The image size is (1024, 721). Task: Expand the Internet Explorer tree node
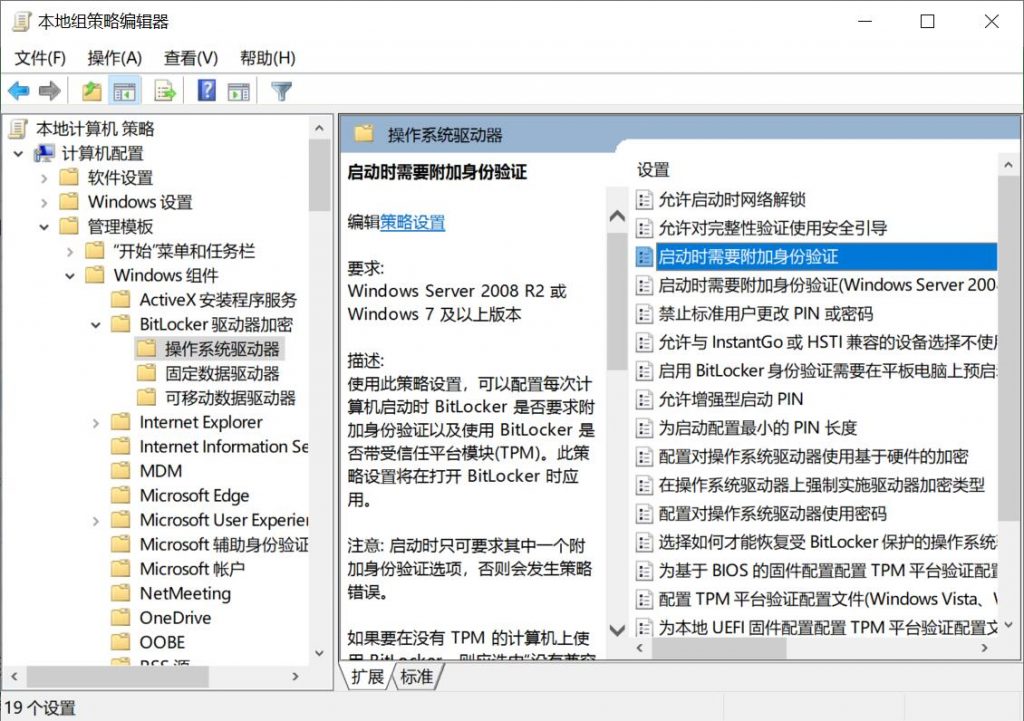pyautogui.click(x=96, y=423)
